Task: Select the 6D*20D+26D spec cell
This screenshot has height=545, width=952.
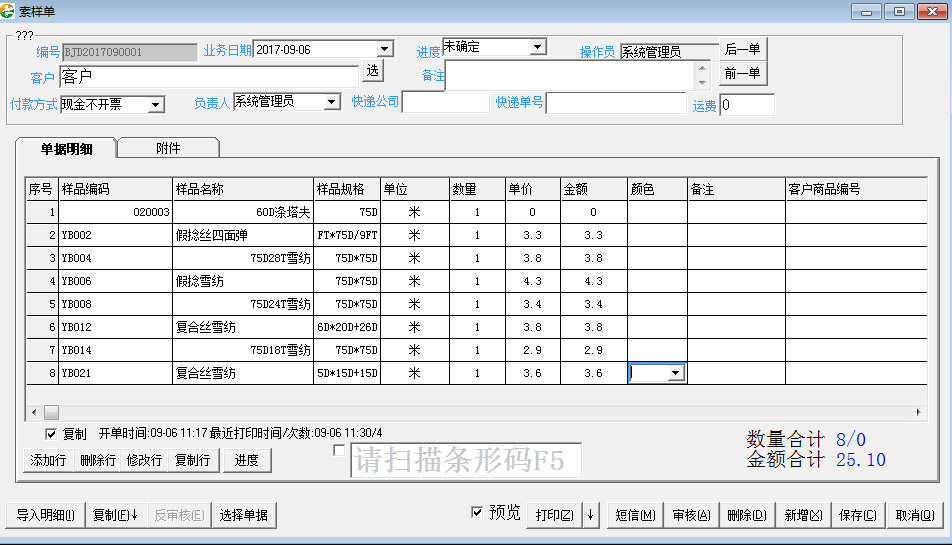Action: click(x=347, y=327)
